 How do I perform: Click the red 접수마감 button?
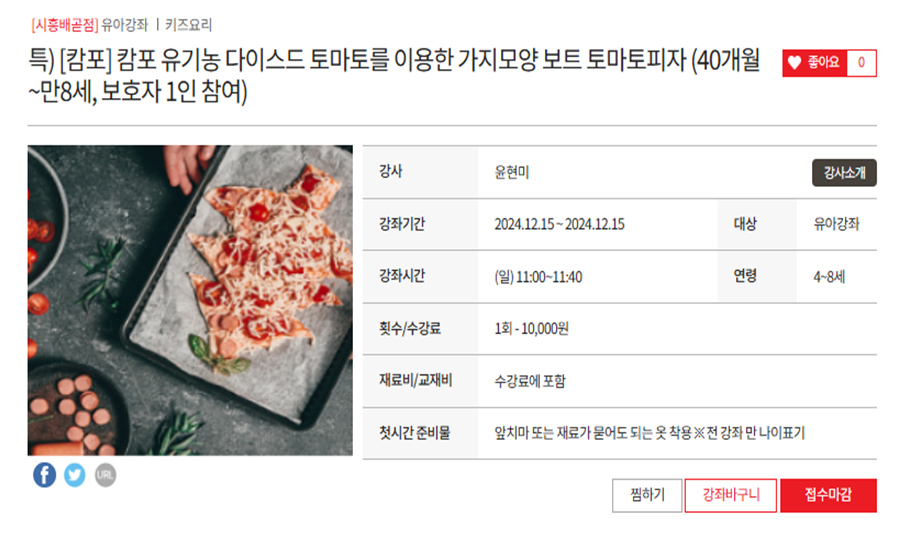point(828,495)
